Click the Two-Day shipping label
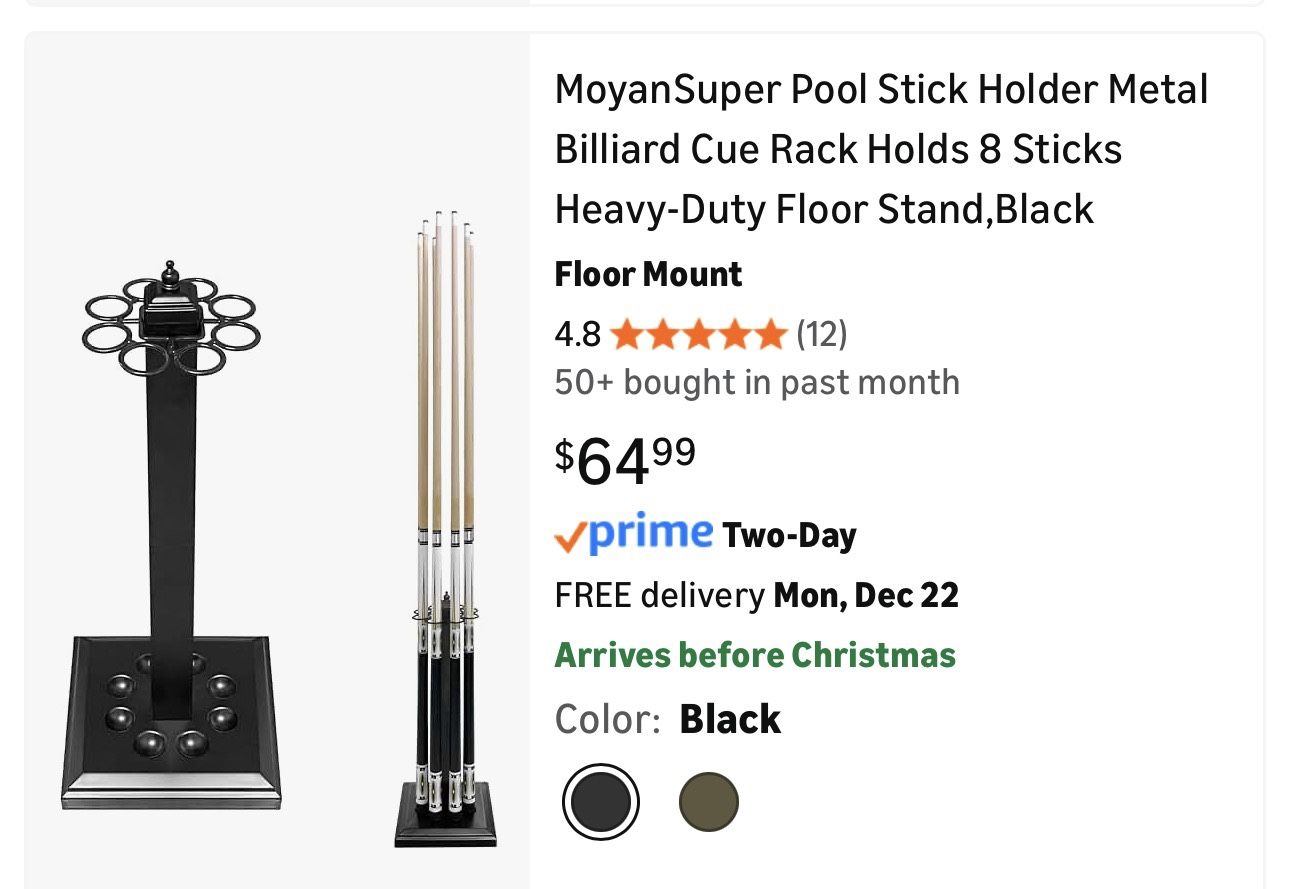Screen dimensions: 1290x889 click(789, 536)
